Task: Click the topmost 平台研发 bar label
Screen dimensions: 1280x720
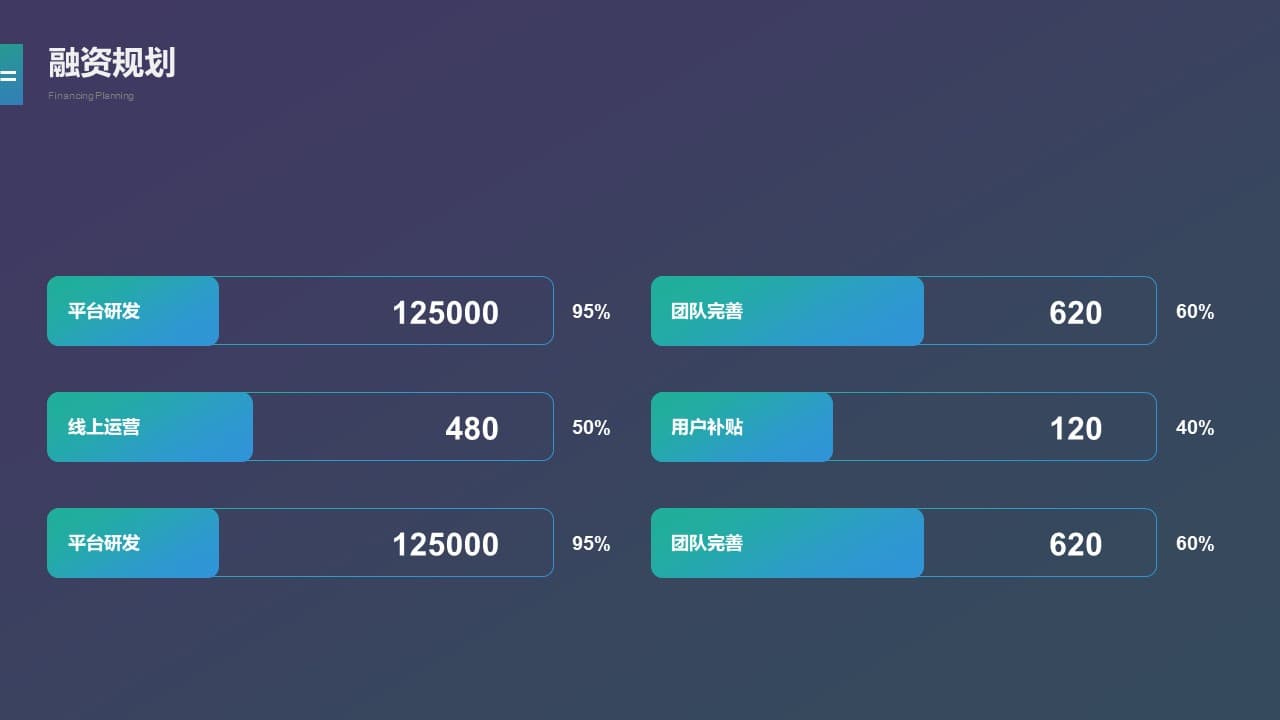Action: tap(104, 311)
